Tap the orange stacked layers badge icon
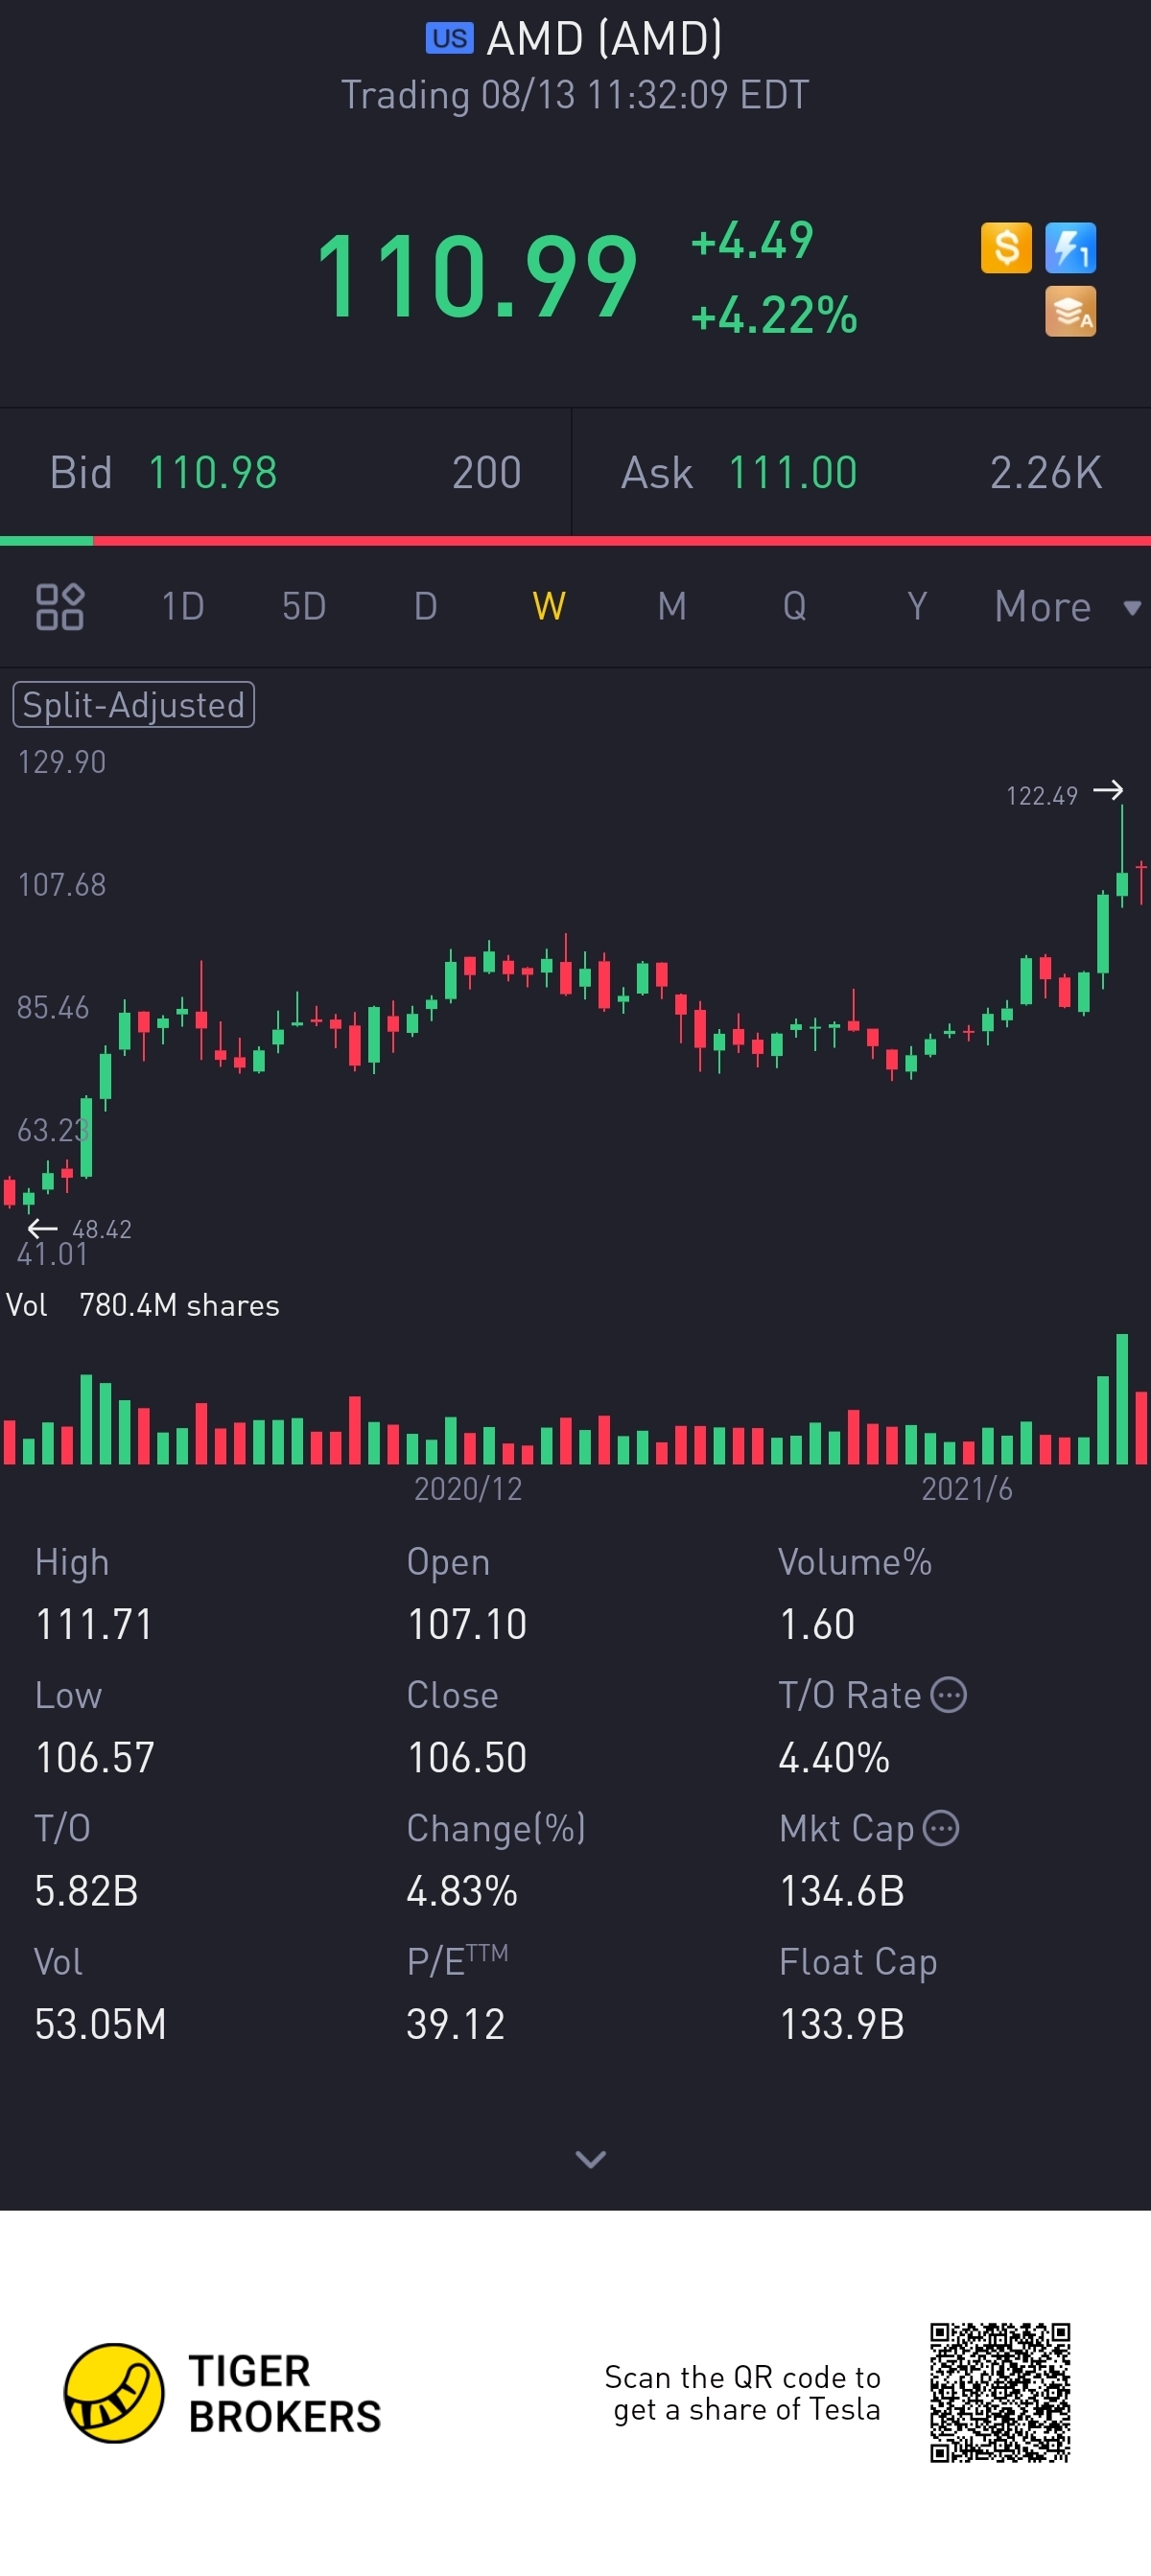Viewport: 1151px width, 2576px height. (x=1070, y=312)
